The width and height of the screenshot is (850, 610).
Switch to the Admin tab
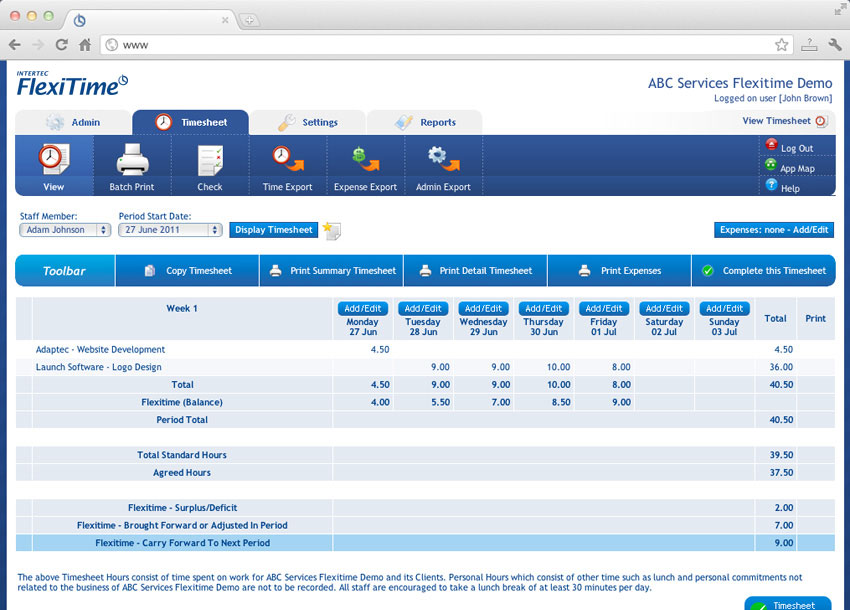(73, 122)
